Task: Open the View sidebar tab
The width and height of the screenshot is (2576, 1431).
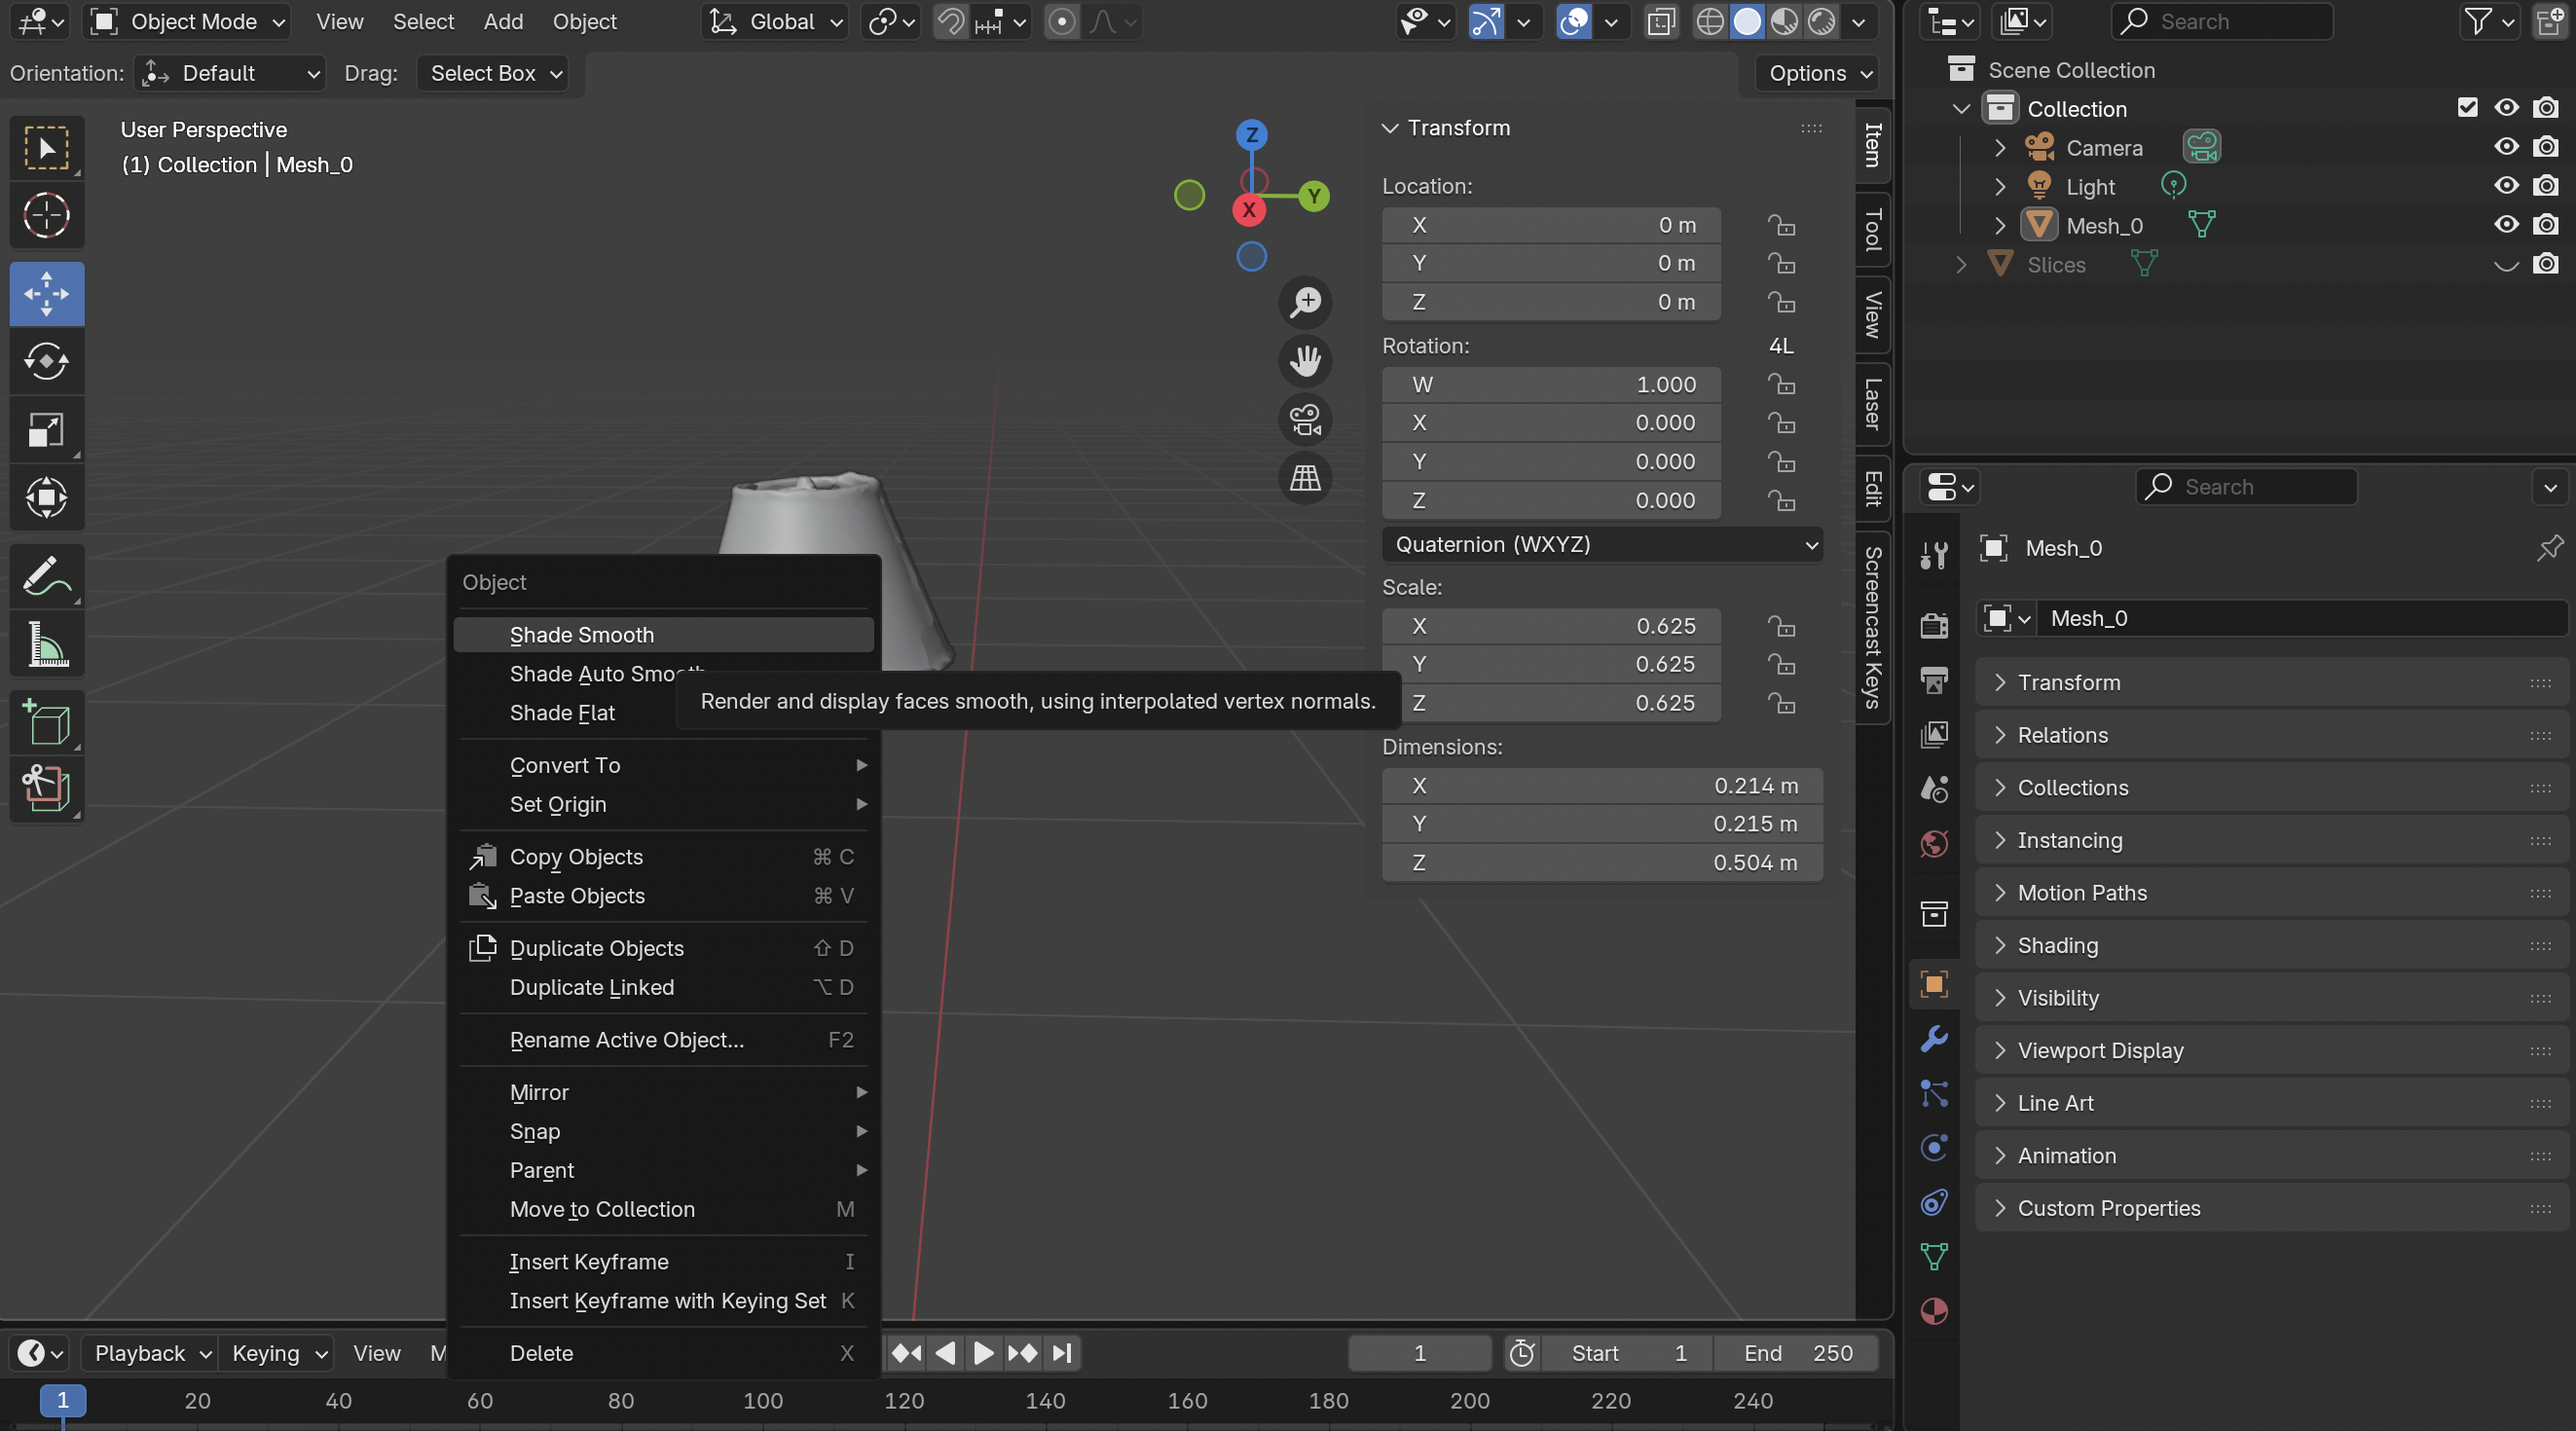Action: coord(1873,314)
